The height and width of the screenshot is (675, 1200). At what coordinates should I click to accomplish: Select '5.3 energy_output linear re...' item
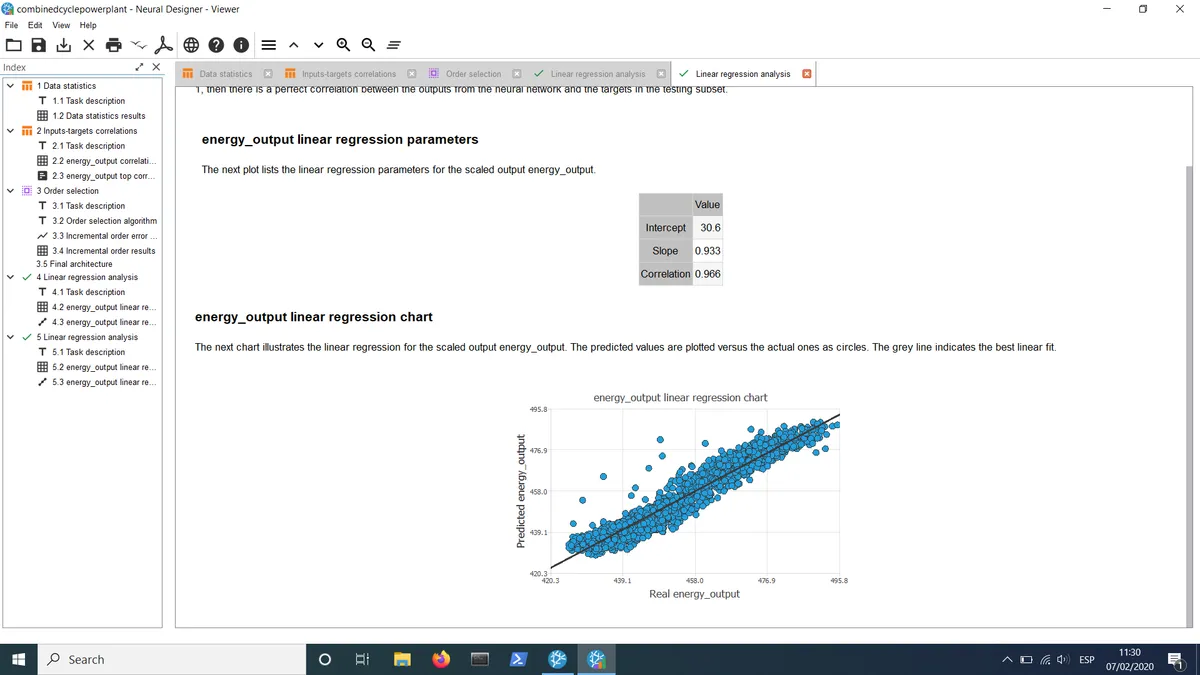[102, 382]
